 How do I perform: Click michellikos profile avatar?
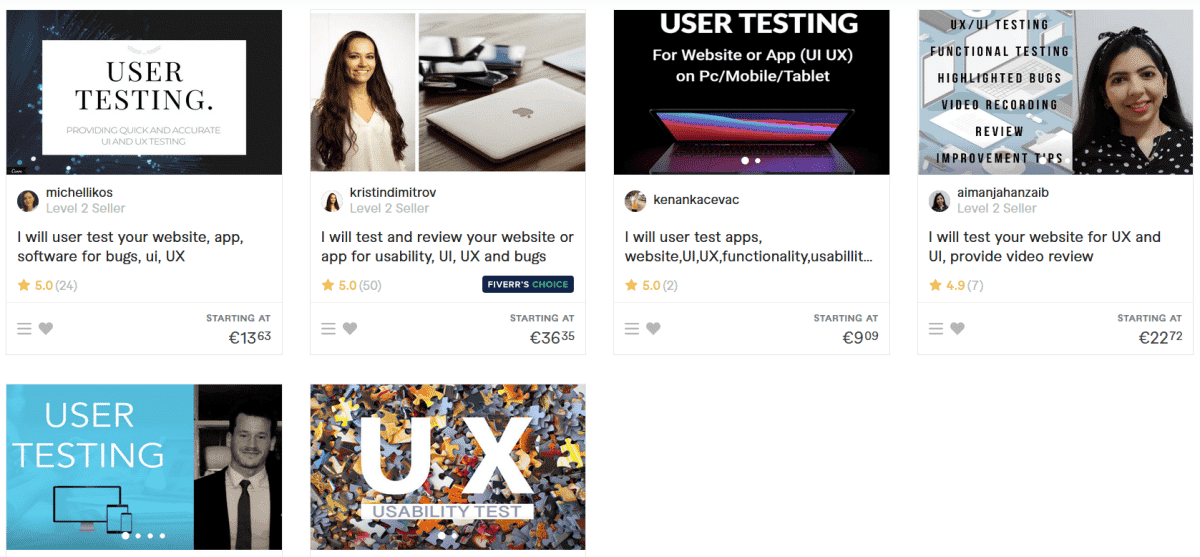pyautogui.click(x=28, y=201)
